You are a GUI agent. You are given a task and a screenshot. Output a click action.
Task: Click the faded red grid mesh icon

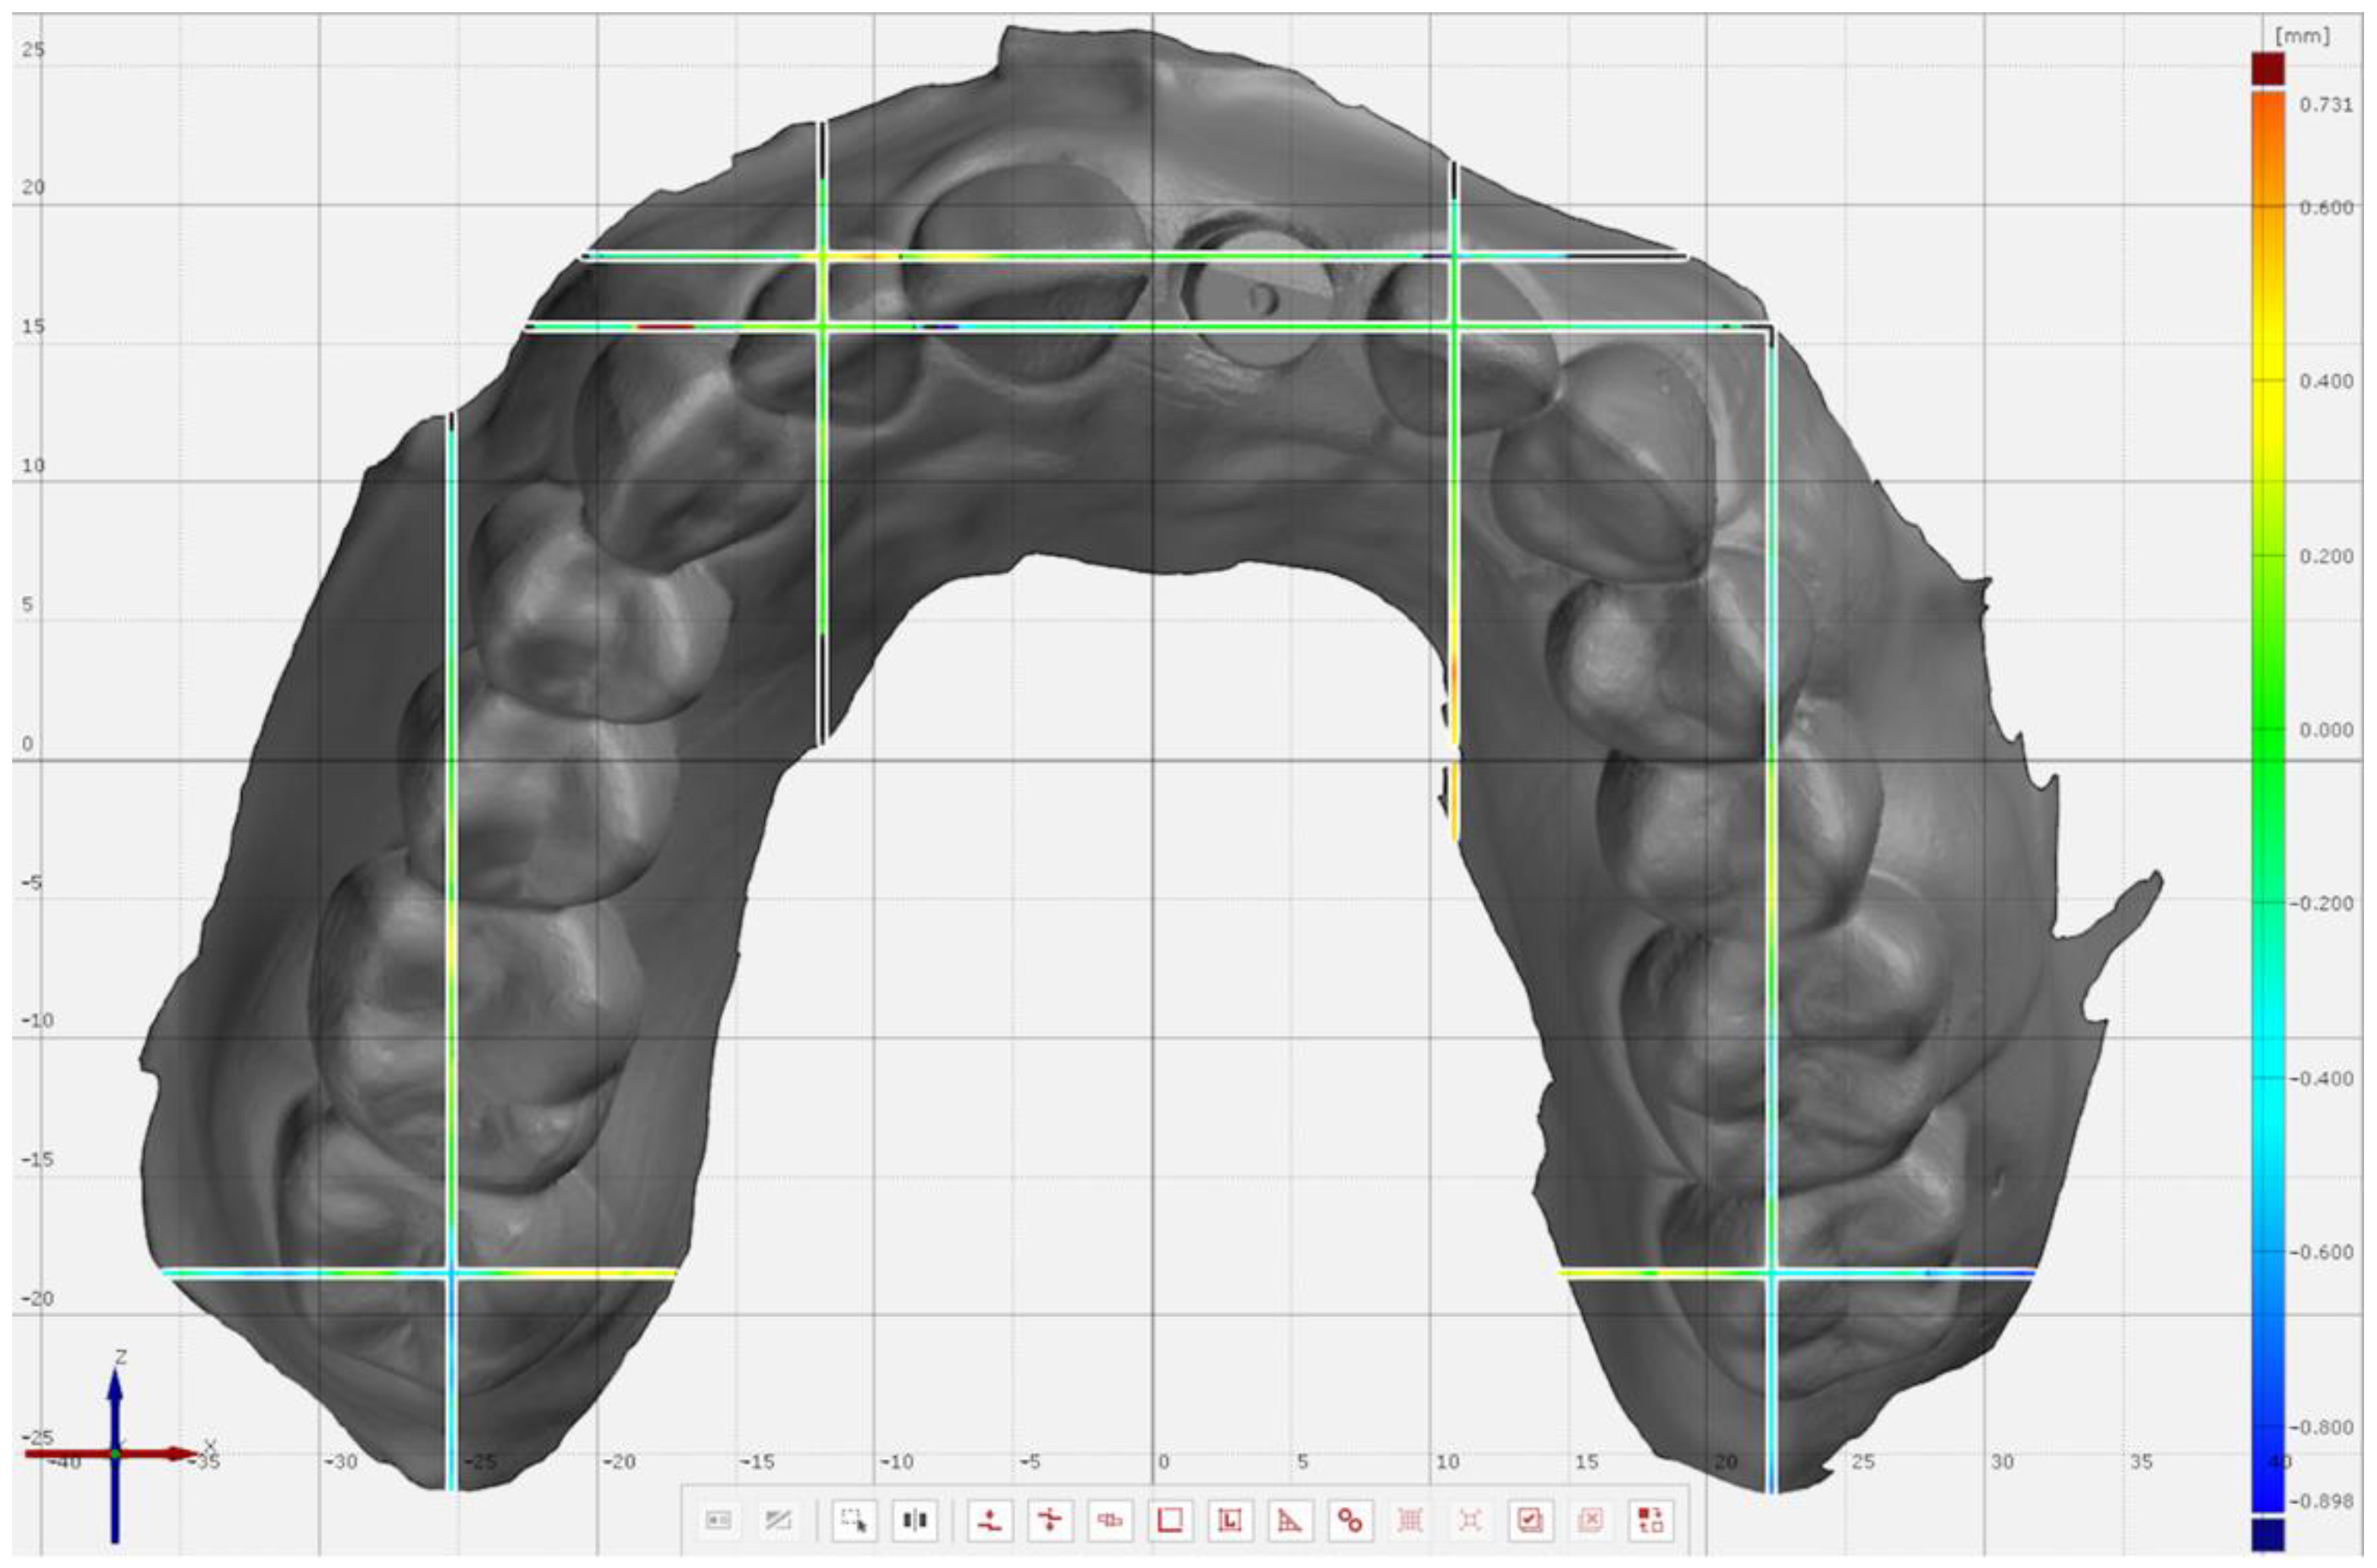pos(1410,1521)
